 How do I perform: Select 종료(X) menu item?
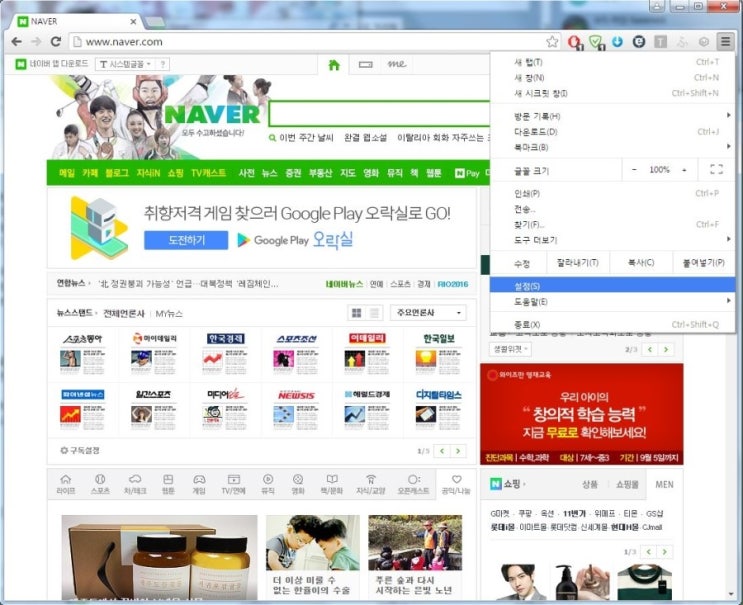point(613,325)
